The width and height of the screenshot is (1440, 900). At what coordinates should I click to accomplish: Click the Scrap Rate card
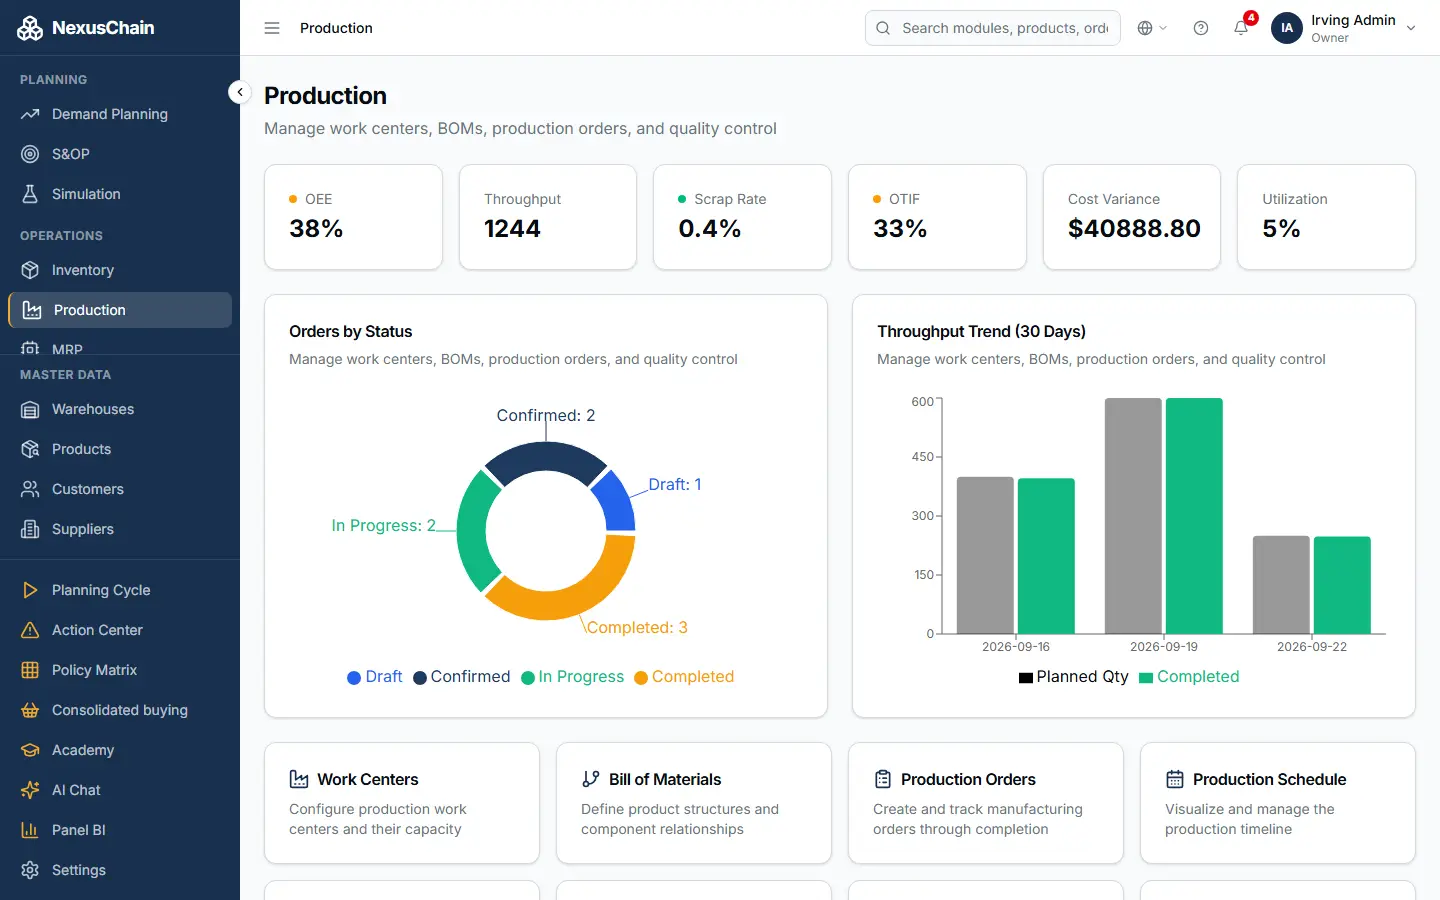(742, 217)
